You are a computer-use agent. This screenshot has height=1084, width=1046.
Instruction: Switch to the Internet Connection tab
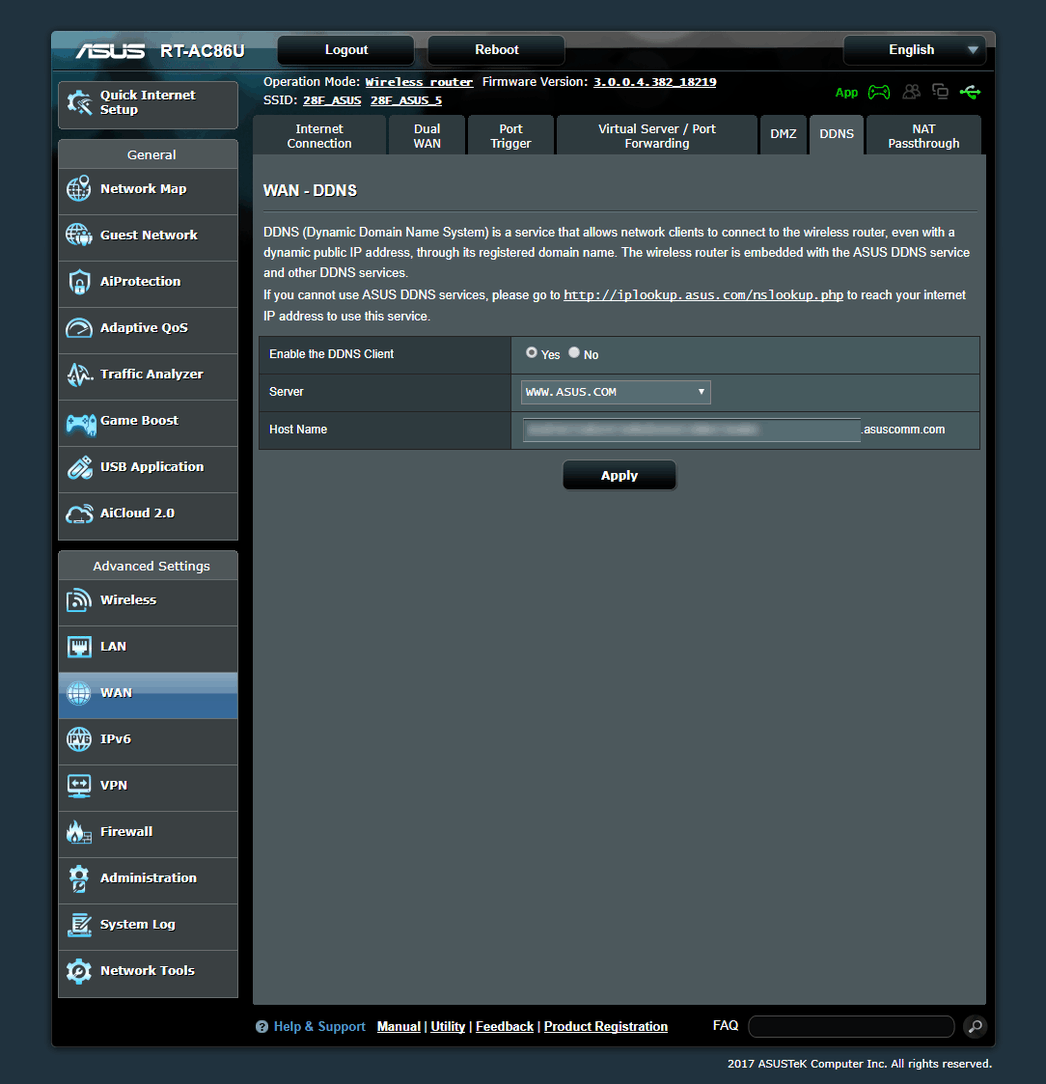click(x=319, y=136)
